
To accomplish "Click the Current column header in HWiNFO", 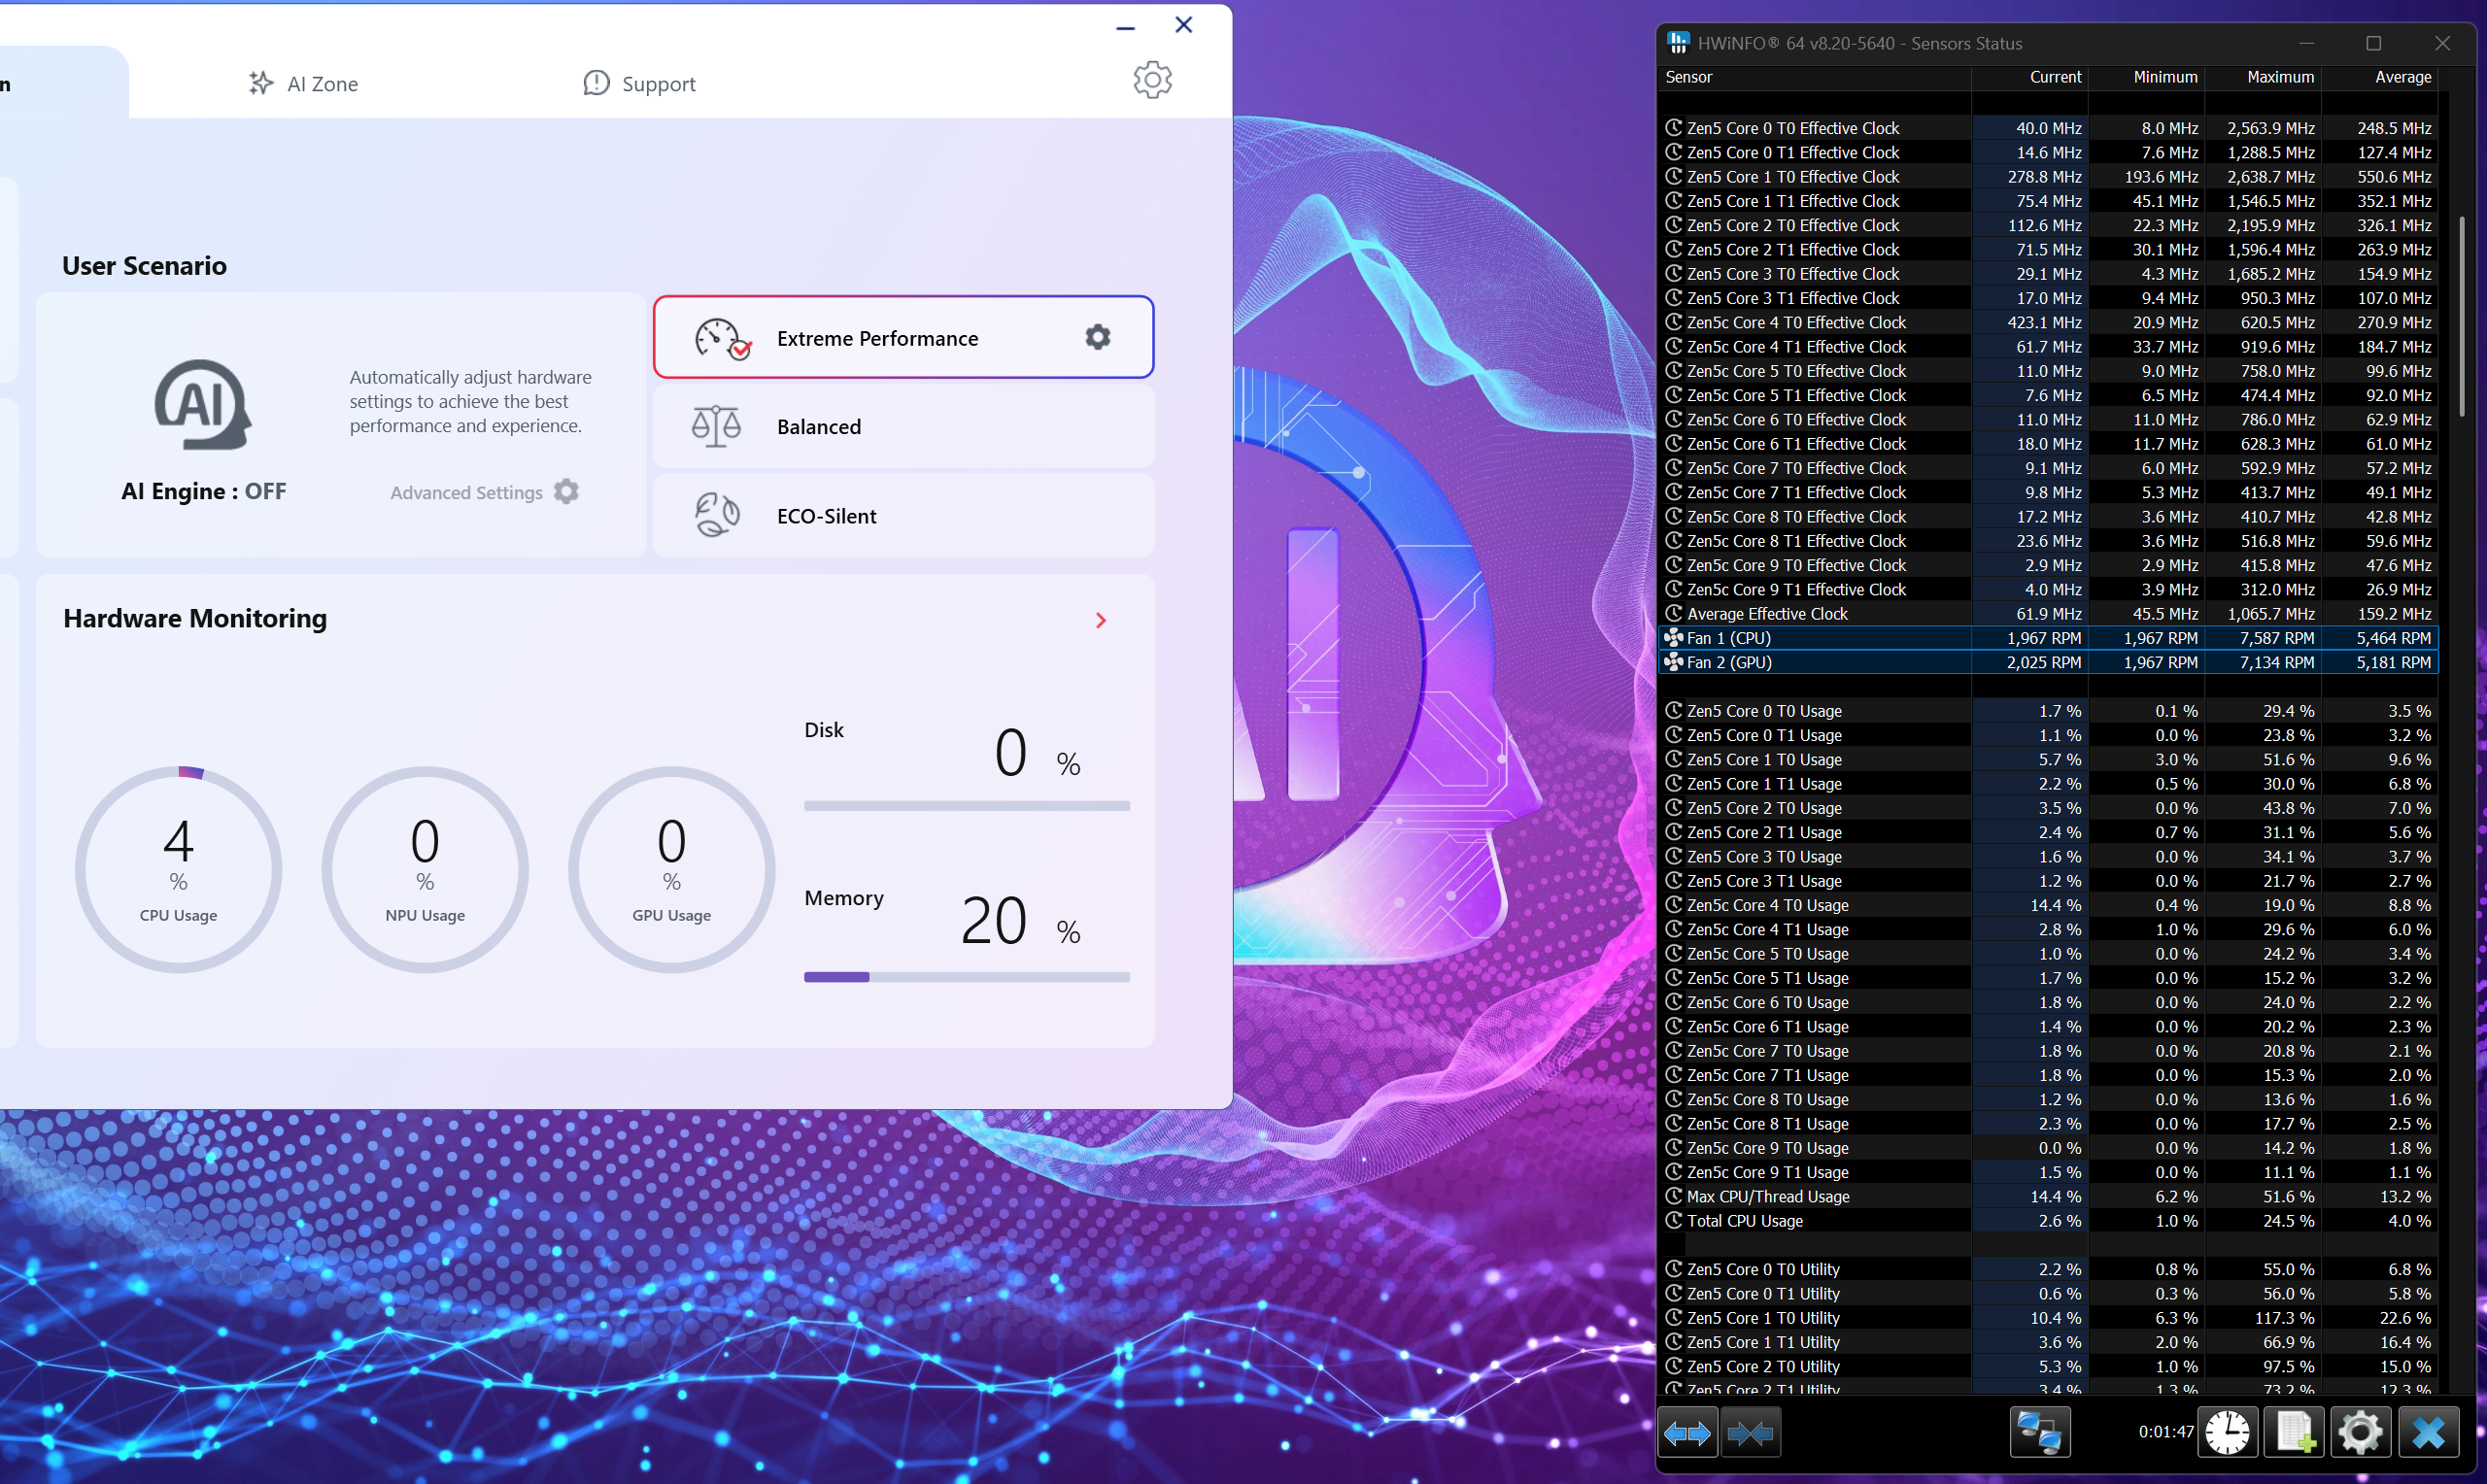I will click(2029, 77).
